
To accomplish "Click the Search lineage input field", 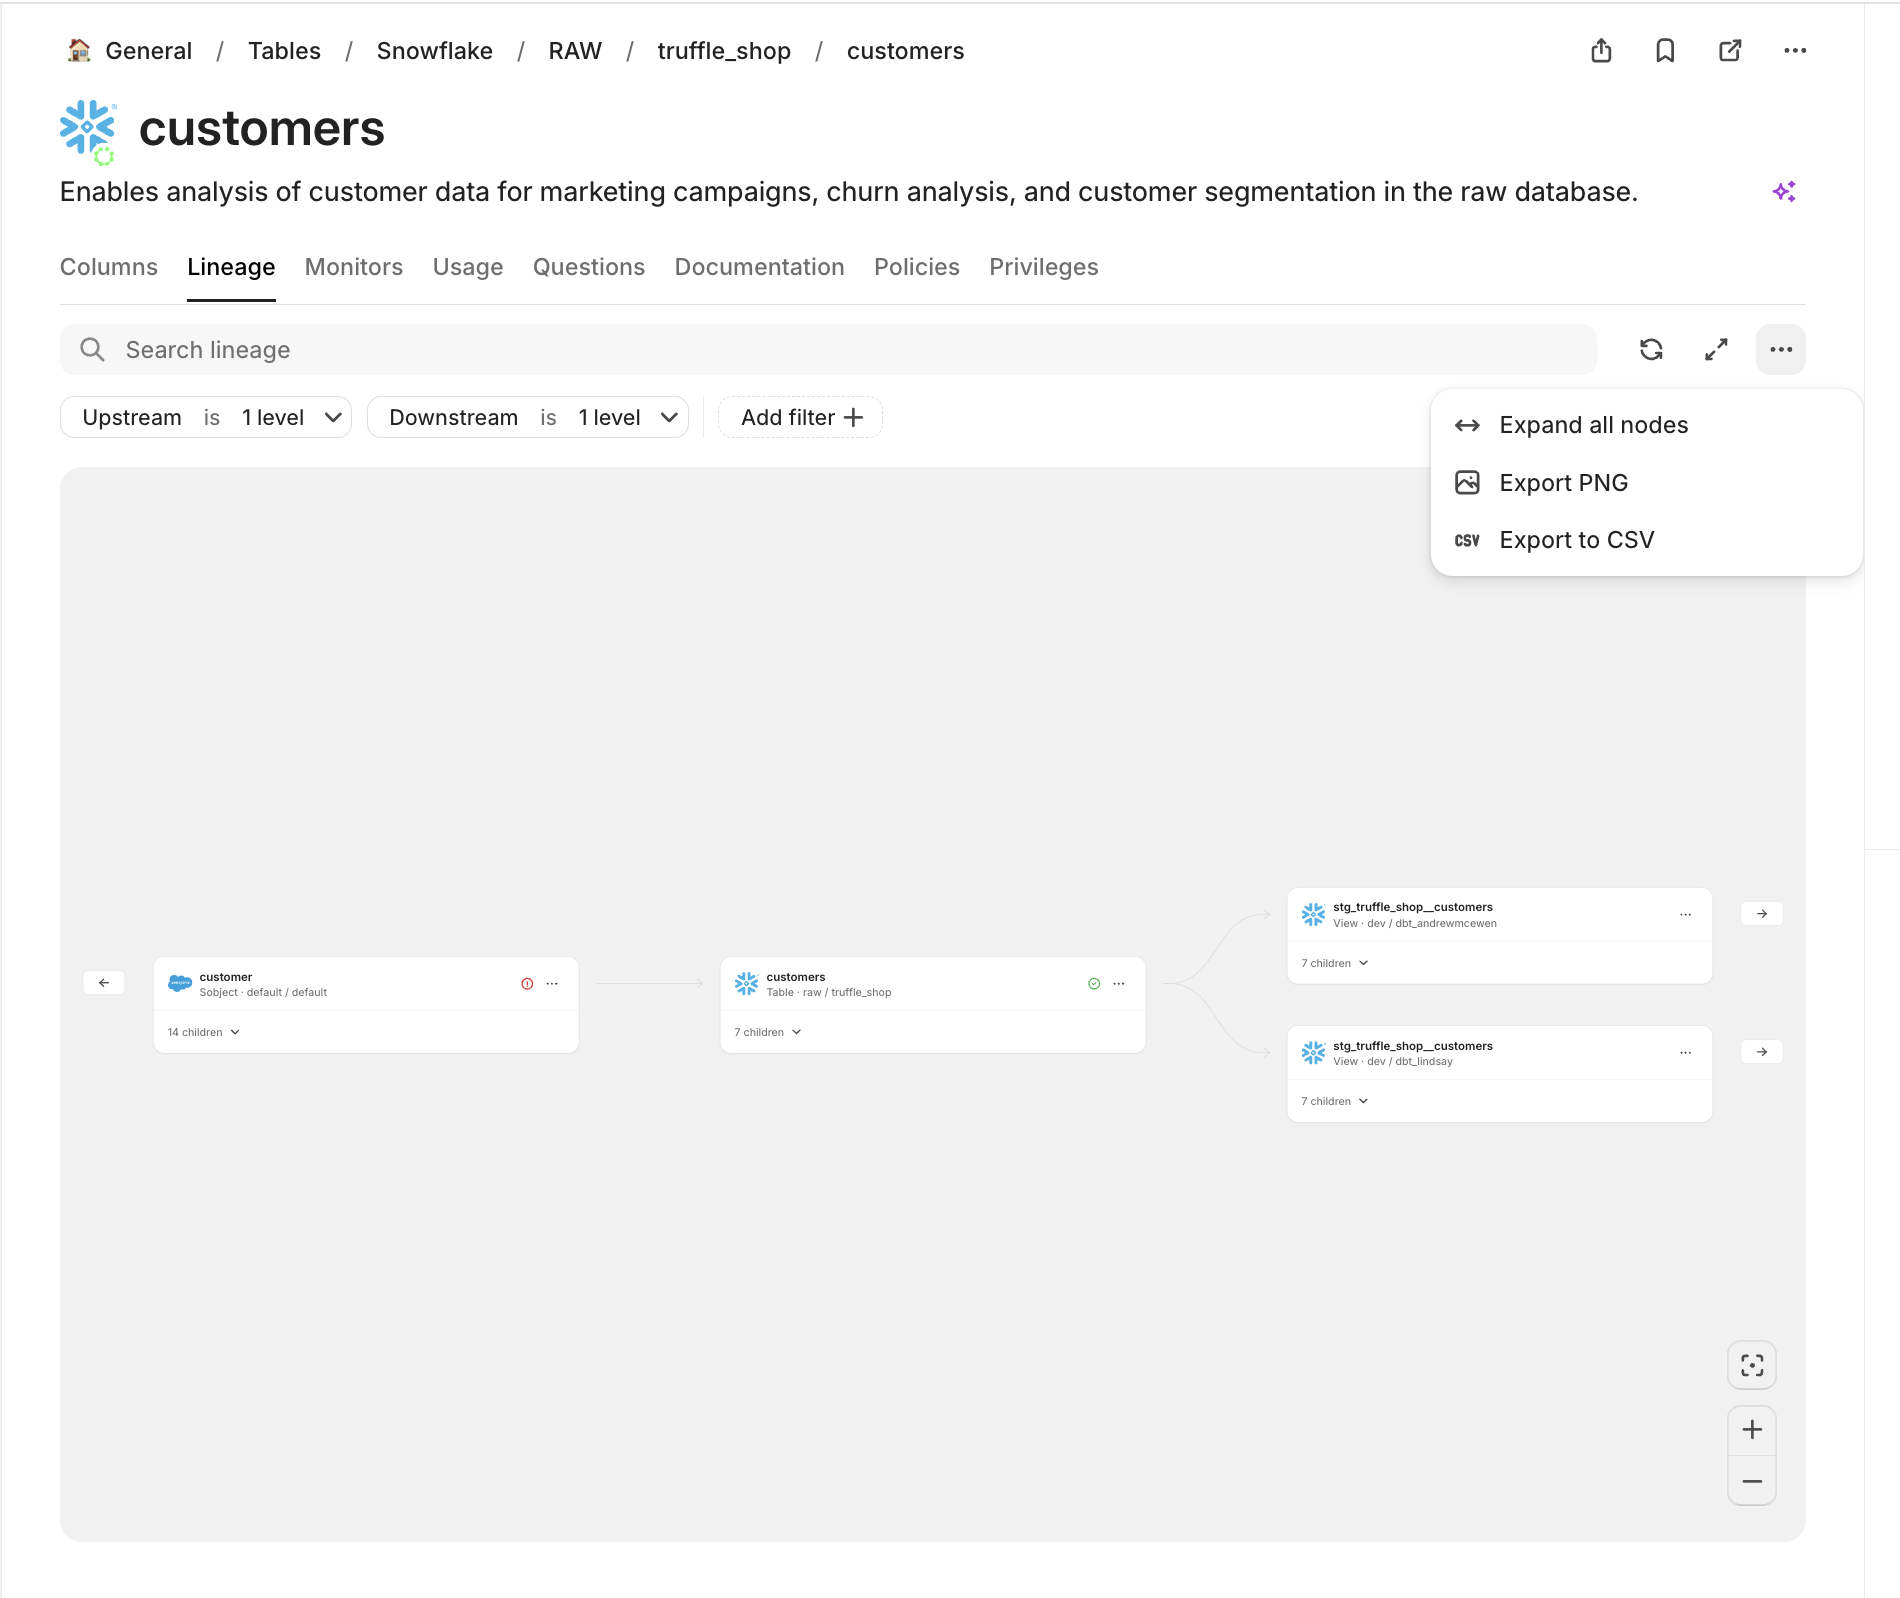I will [x=828, y=349].
